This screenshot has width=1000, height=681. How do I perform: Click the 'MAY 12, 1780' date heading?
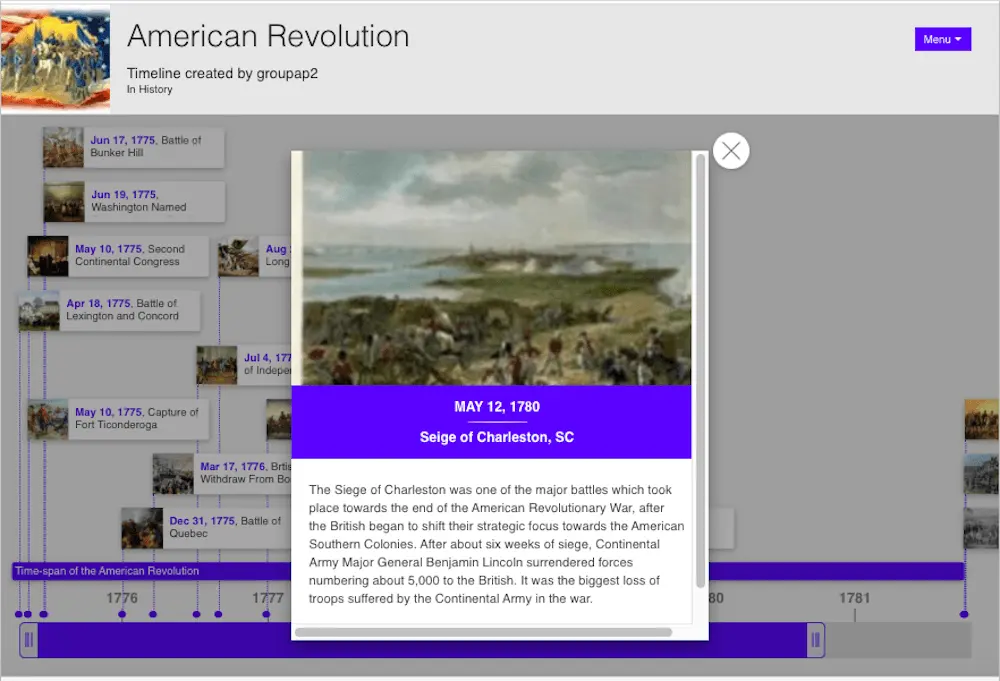[x=497, y=407]
